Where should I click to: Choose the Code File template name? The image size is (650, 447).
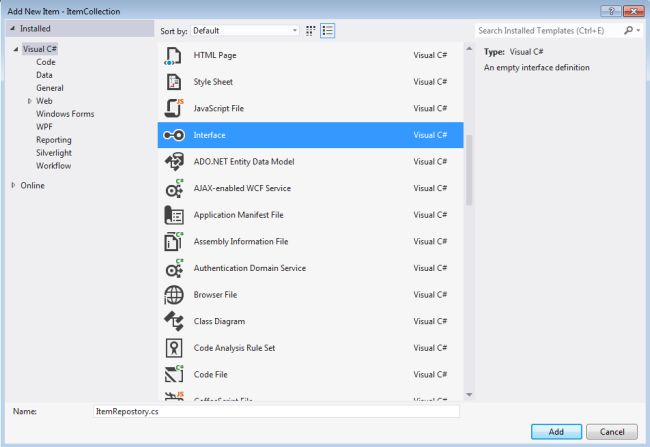[211, 374]
